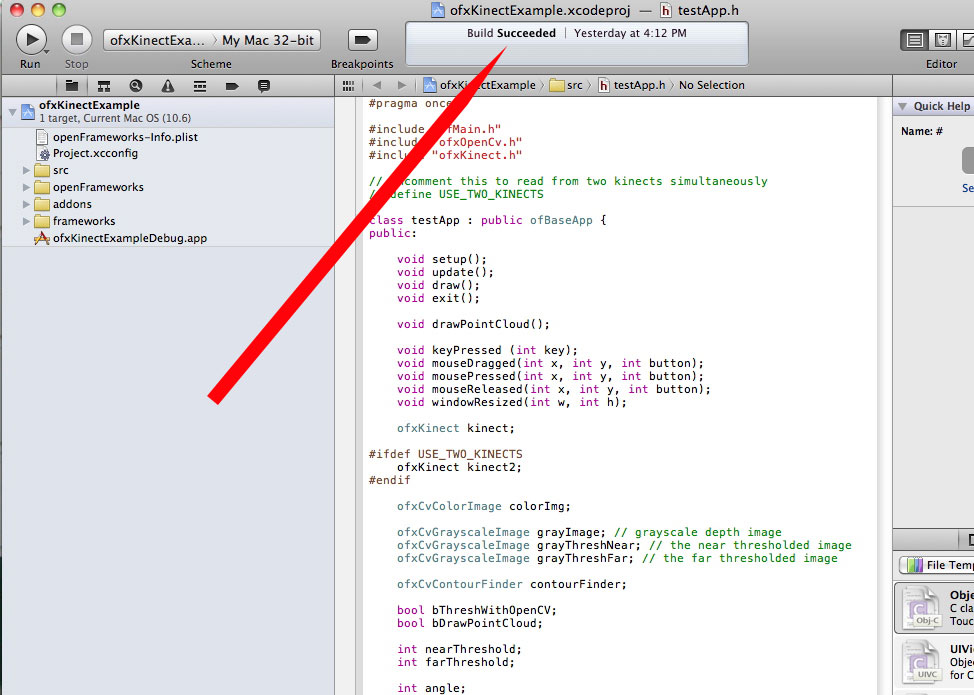Expand the addons folder
Image resolution: width=974 pixels, height=695 pixels.
(x=26, y=204)
